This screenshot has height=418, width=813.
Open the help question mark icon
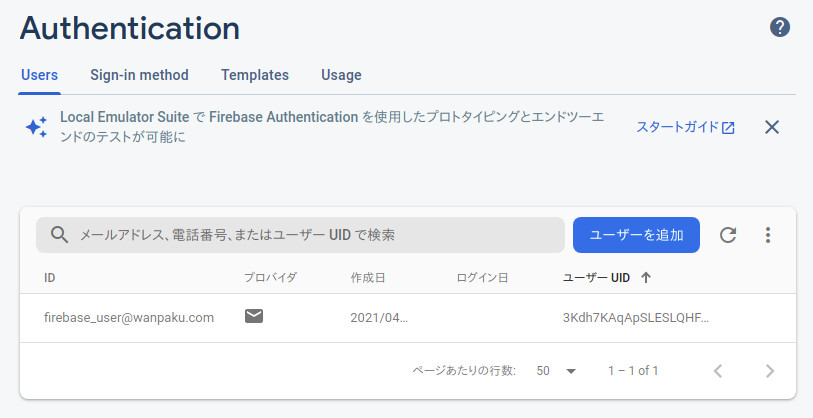tap(779, 27)
